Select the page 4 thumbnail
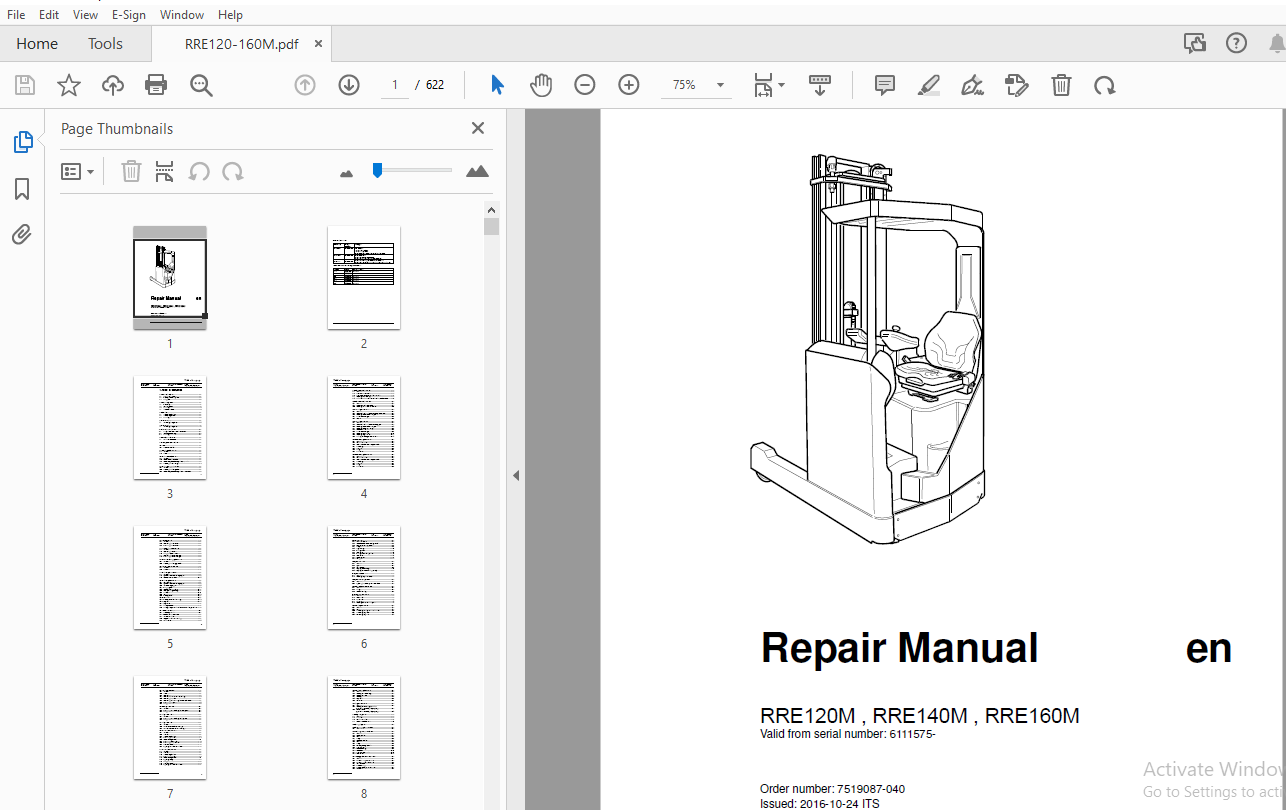Screen dimensions: 1286x810 (x=364, y=427)
